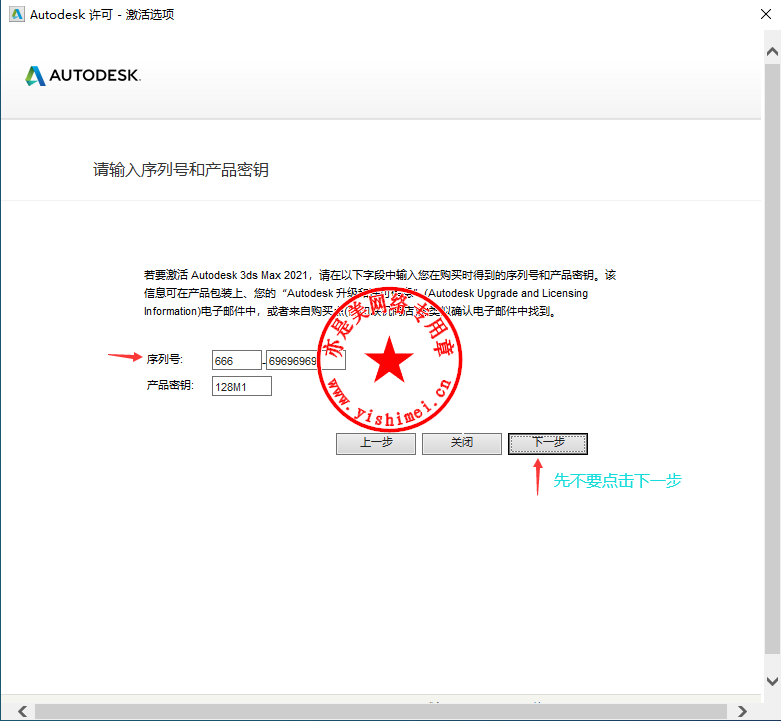Click vertical scrollbar up arrow

click(772, 52)
